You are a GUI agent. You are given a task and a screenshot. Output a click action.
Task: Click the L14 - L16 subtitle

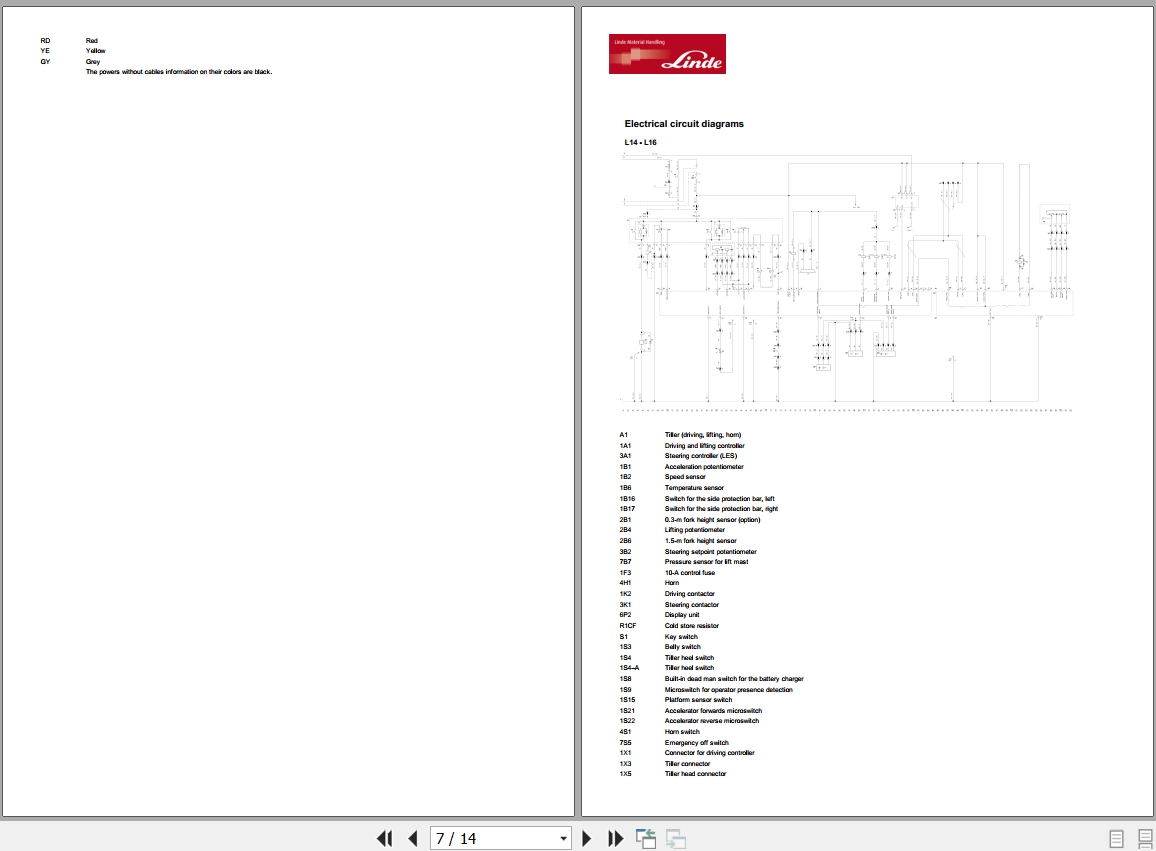pos(641,142)
